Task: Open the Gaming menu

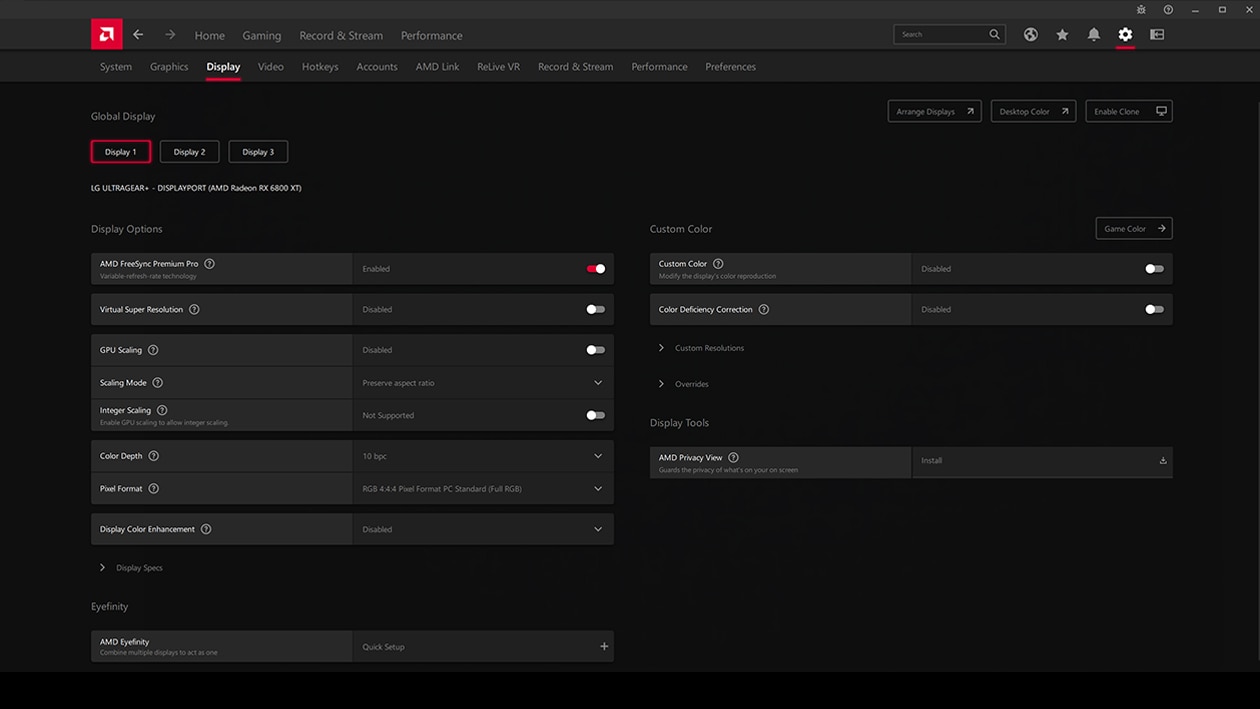Action: [262, 35]
